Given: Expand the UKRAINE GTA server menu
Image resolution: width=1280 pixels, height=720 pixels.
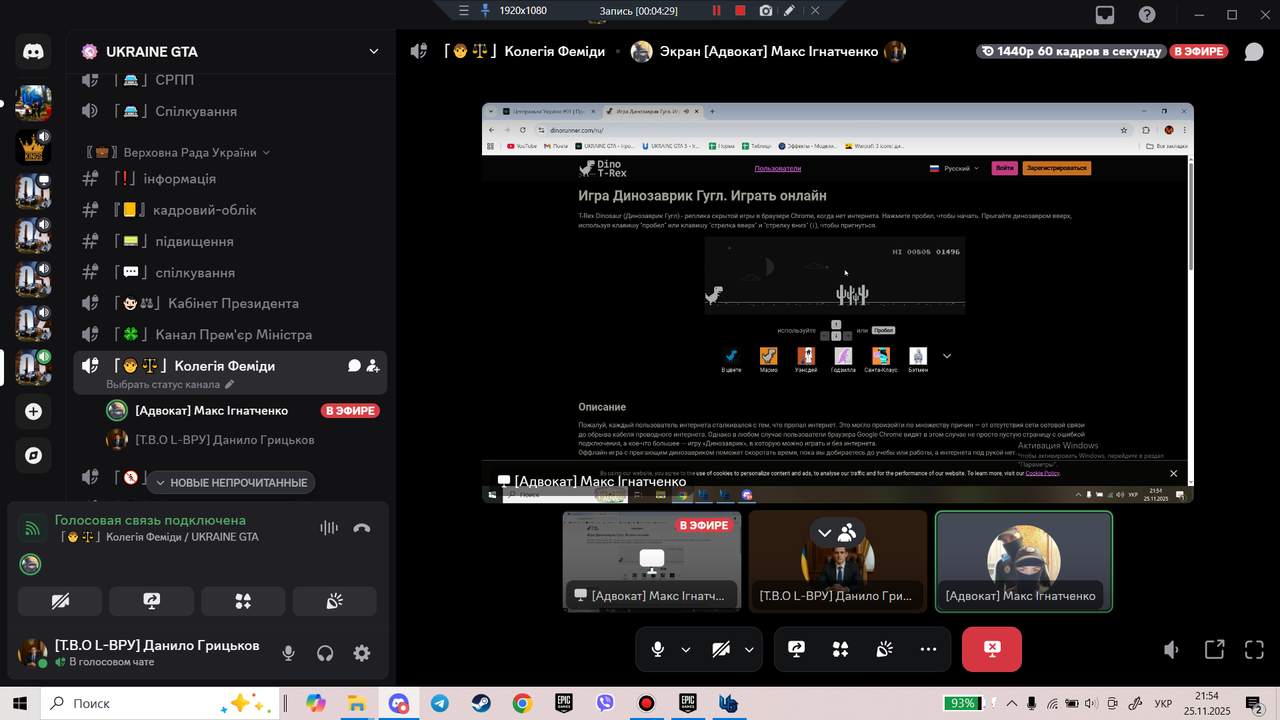Looking at the screenshot, I should pos(374,52).
